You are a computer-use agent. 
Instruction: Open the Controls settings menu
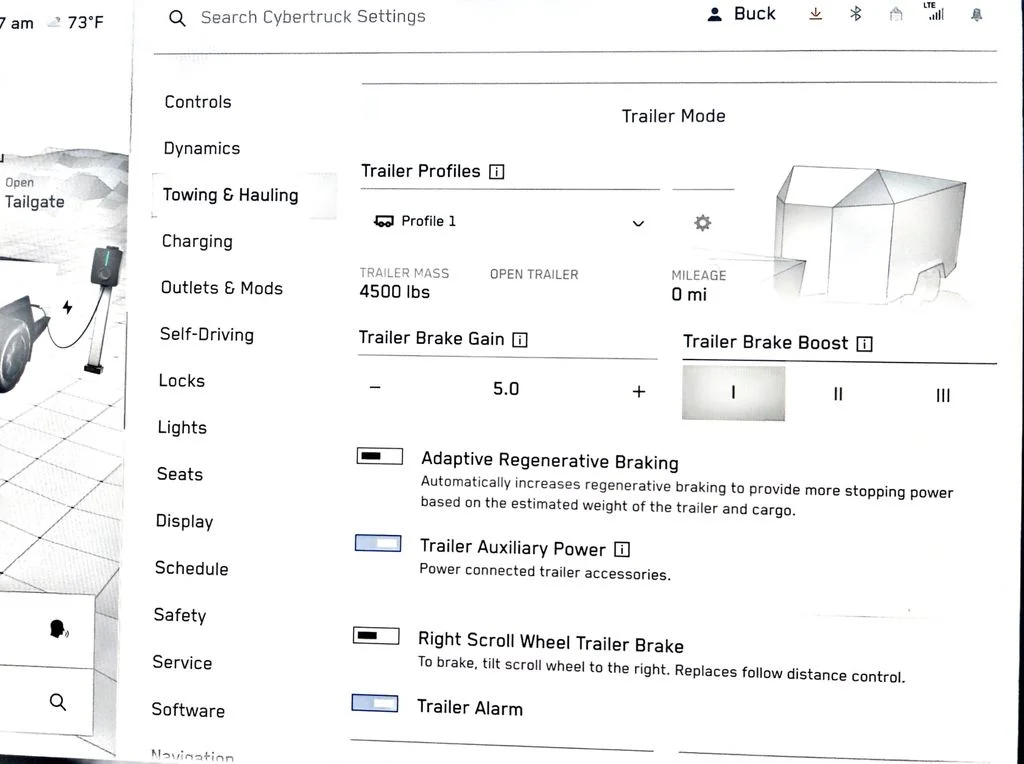(198, 102)
